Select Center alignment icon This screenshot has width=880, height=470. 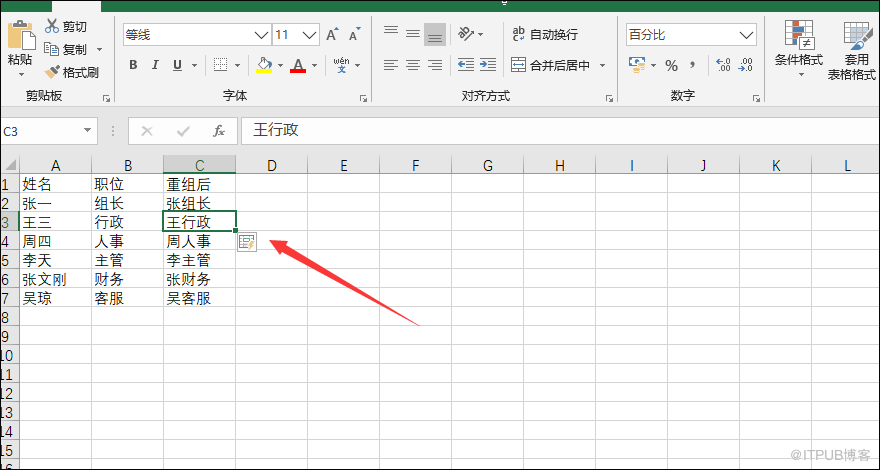pos(413,65)
